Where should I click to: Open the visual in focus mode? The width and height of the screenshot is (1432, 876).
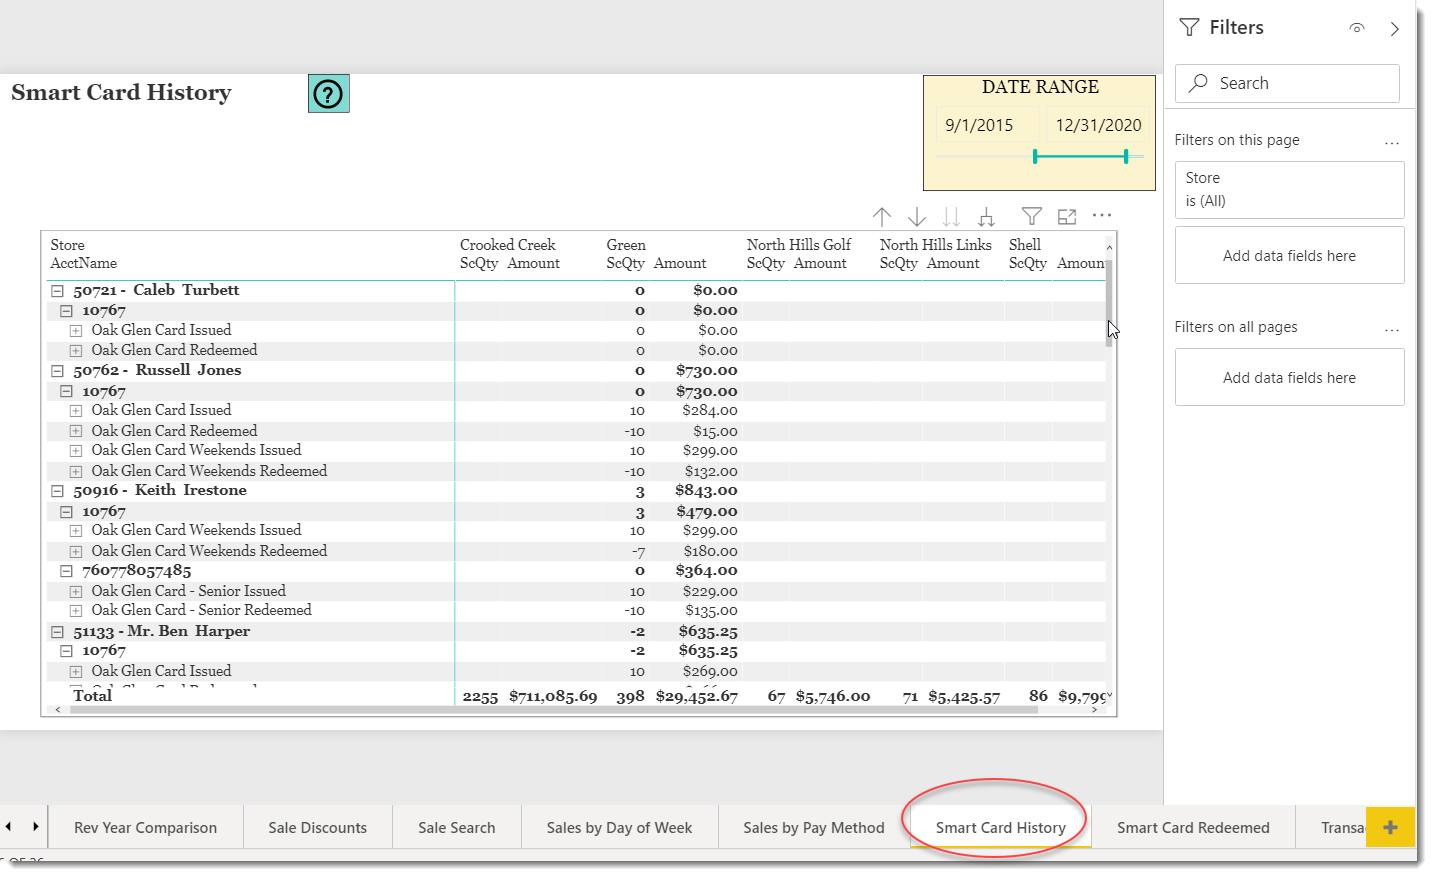pos(1067,216)
